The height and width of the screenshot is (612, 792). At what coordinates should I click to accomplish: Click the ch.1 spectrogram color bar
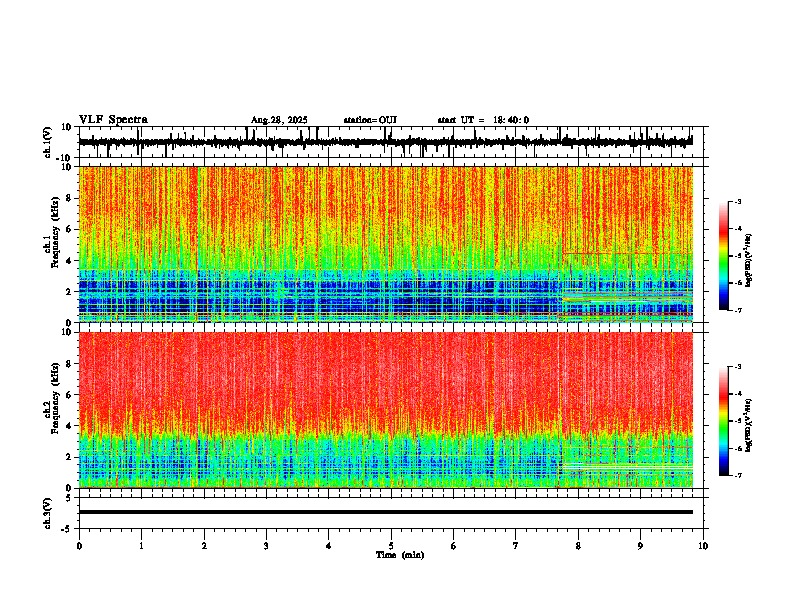(723, 256)
